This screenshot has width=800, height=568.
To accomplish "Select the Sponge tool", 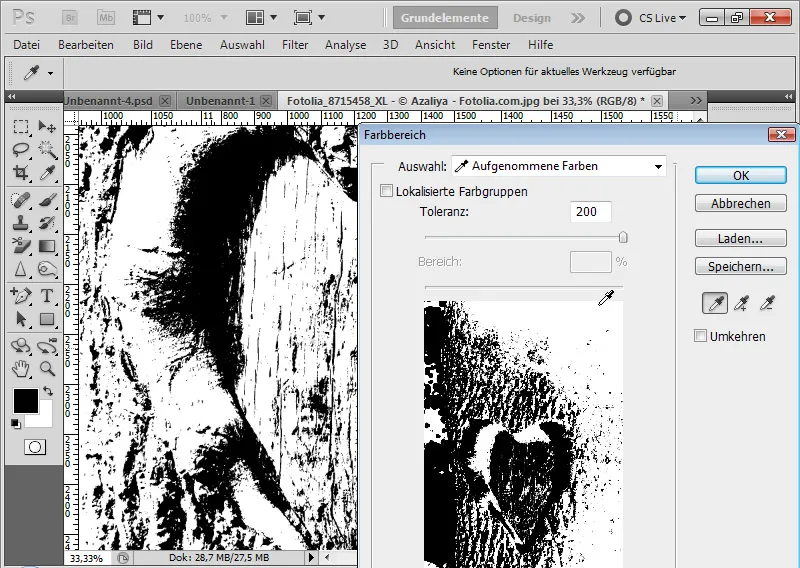I will click(47, 269).
